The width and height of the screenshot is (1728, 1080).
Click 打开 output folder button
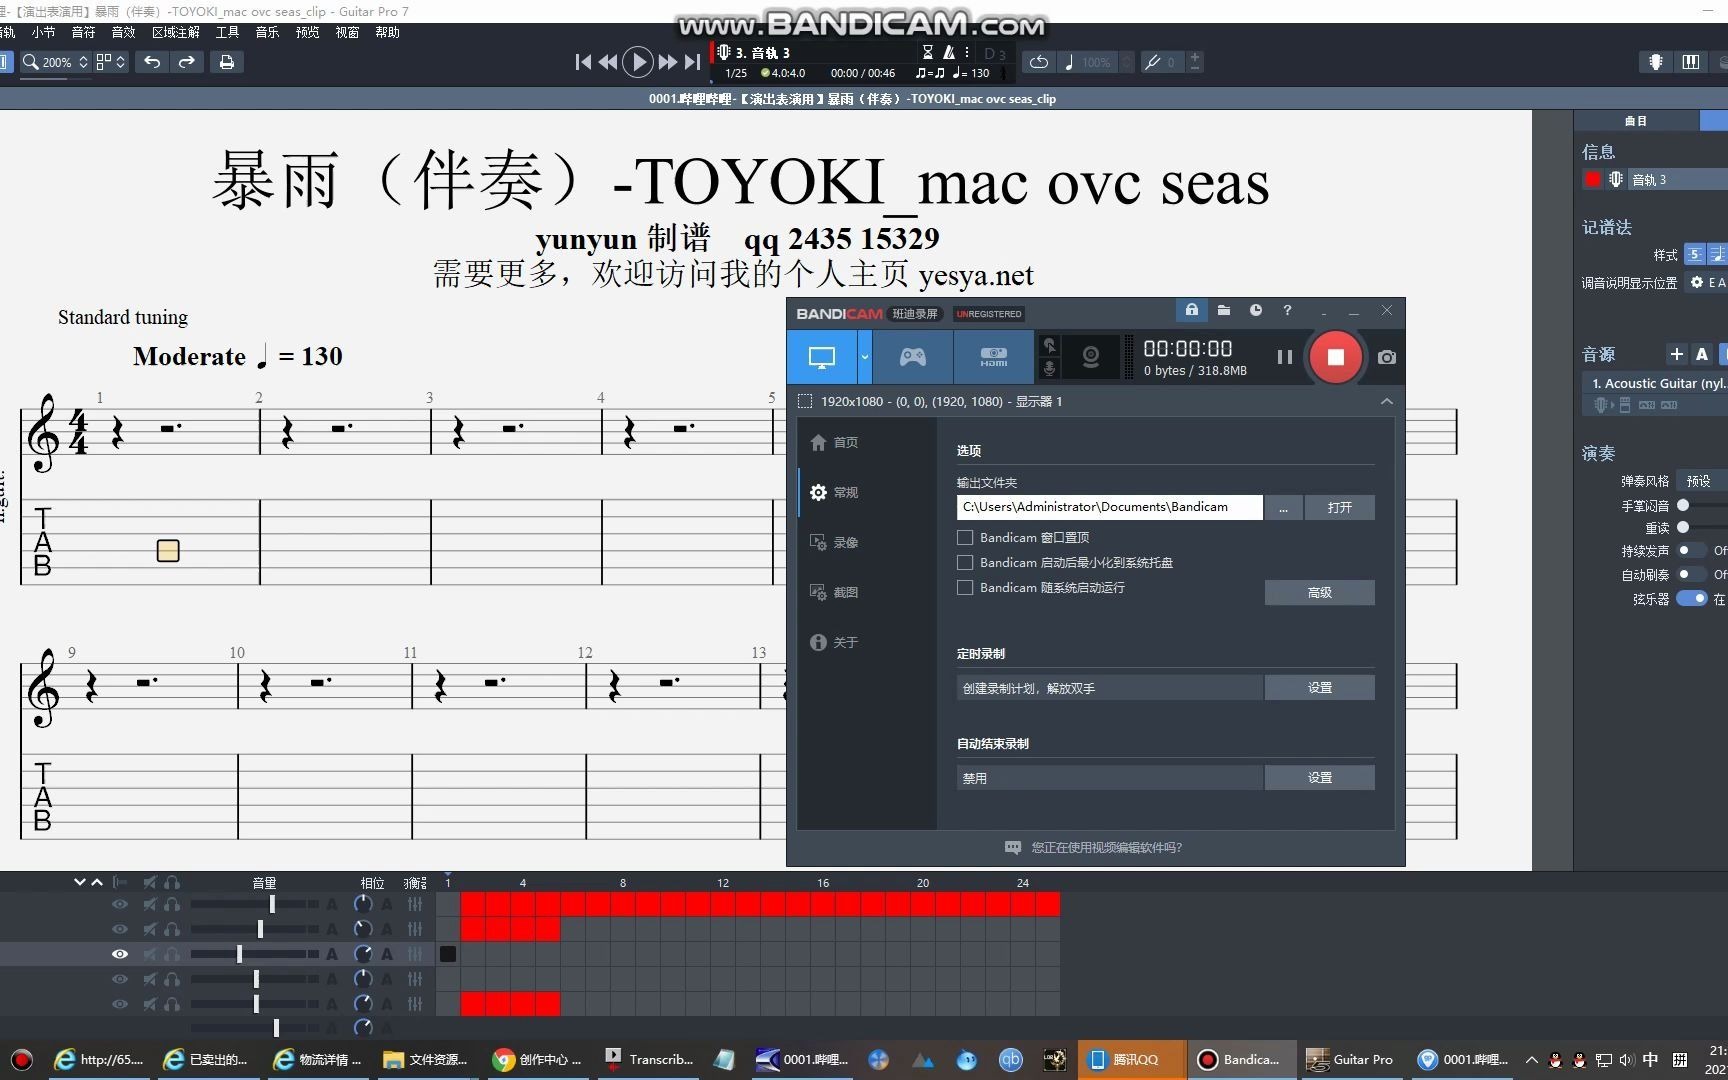coord(1339,507)
